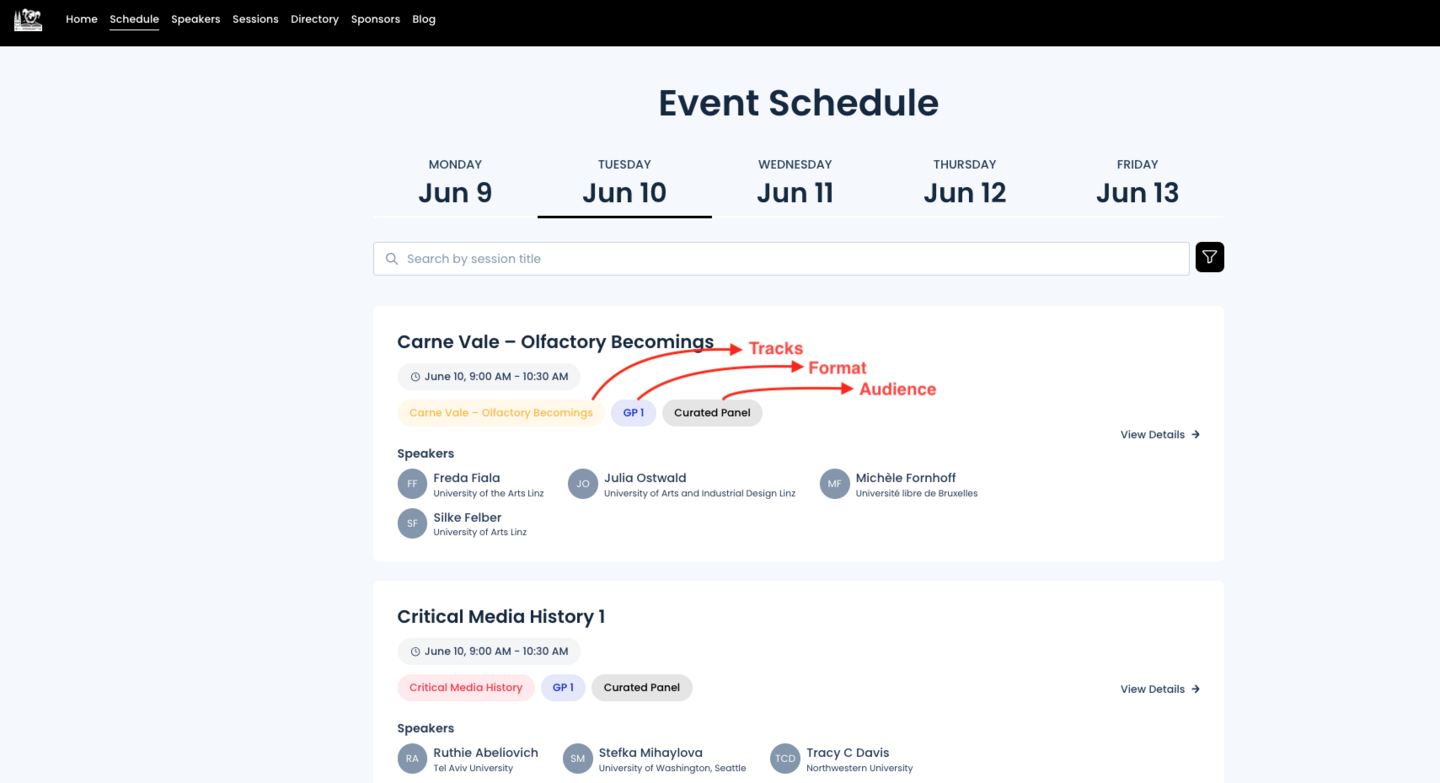Switch to Wednesday Jun 11 tab
Screen dimensions: 1440x783
click(795, 182)
